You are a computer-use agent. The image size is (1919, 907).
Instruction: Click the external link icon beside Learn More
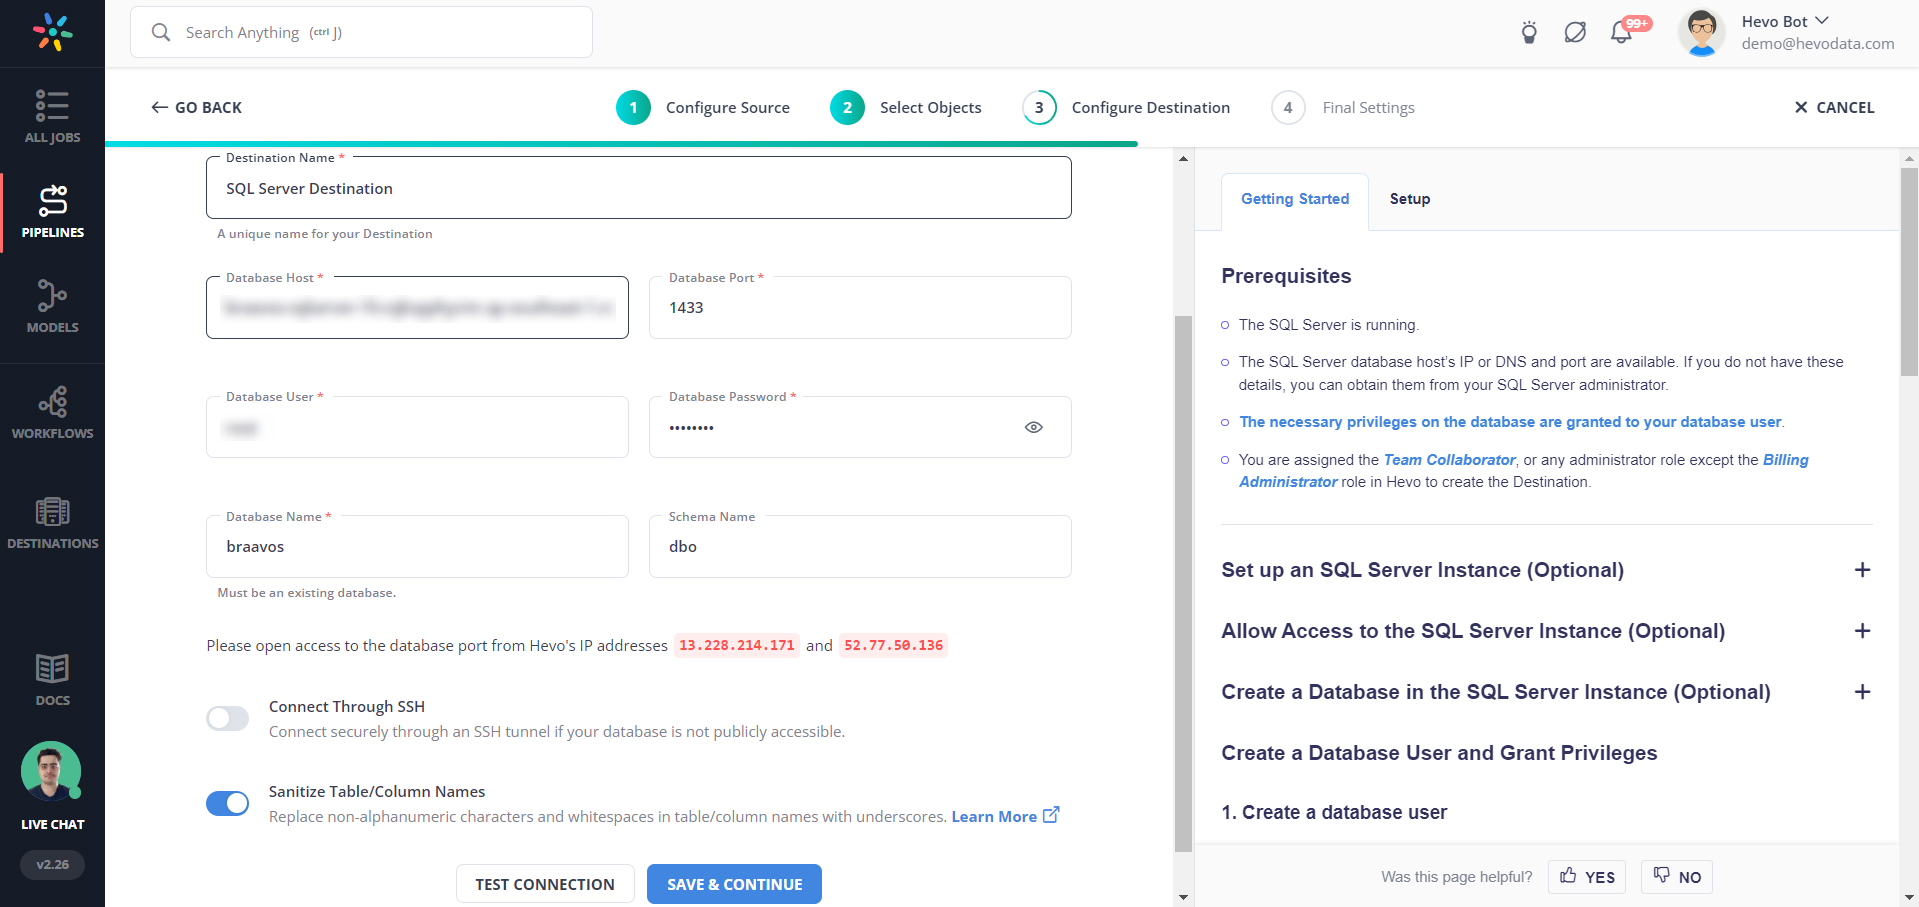click(1051, 815)
